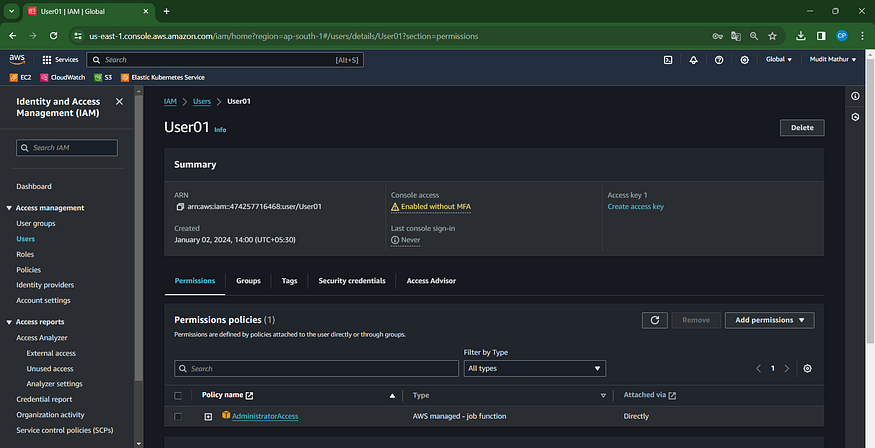The image size is (875, 448).
Task: Open the help question mark icon
Action: (719, 60)
